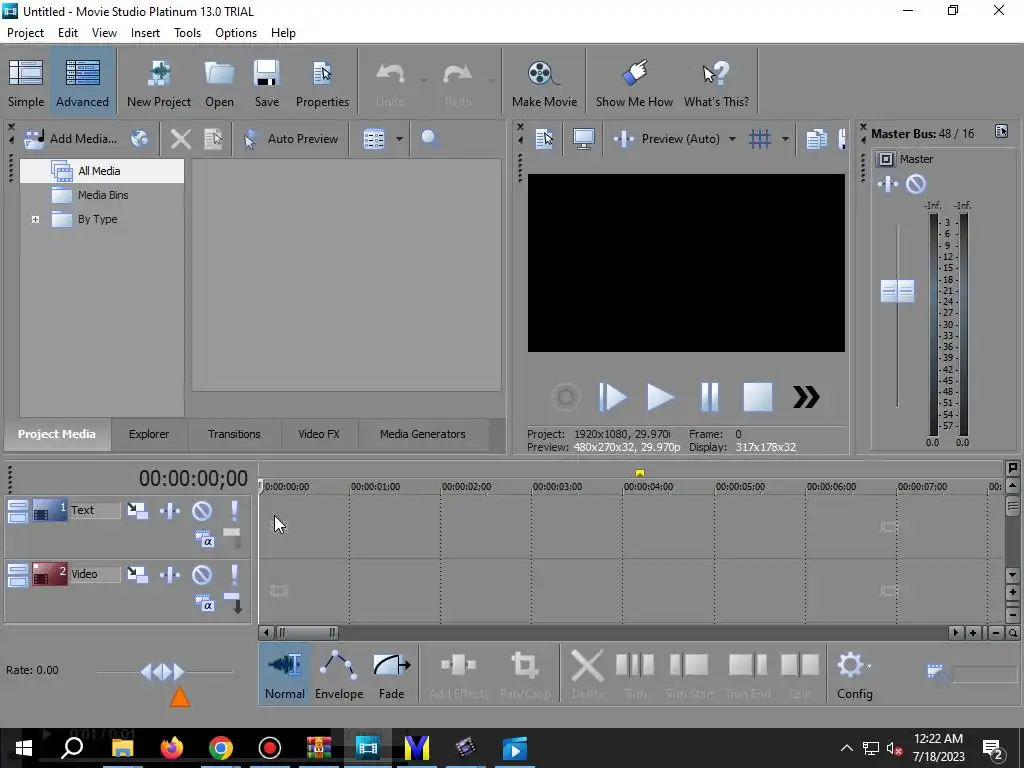The height and width of the screenshot is (768, 1024).
Task: Pause the preview playback
Action: pyautogui.click(x=709, y=397)
